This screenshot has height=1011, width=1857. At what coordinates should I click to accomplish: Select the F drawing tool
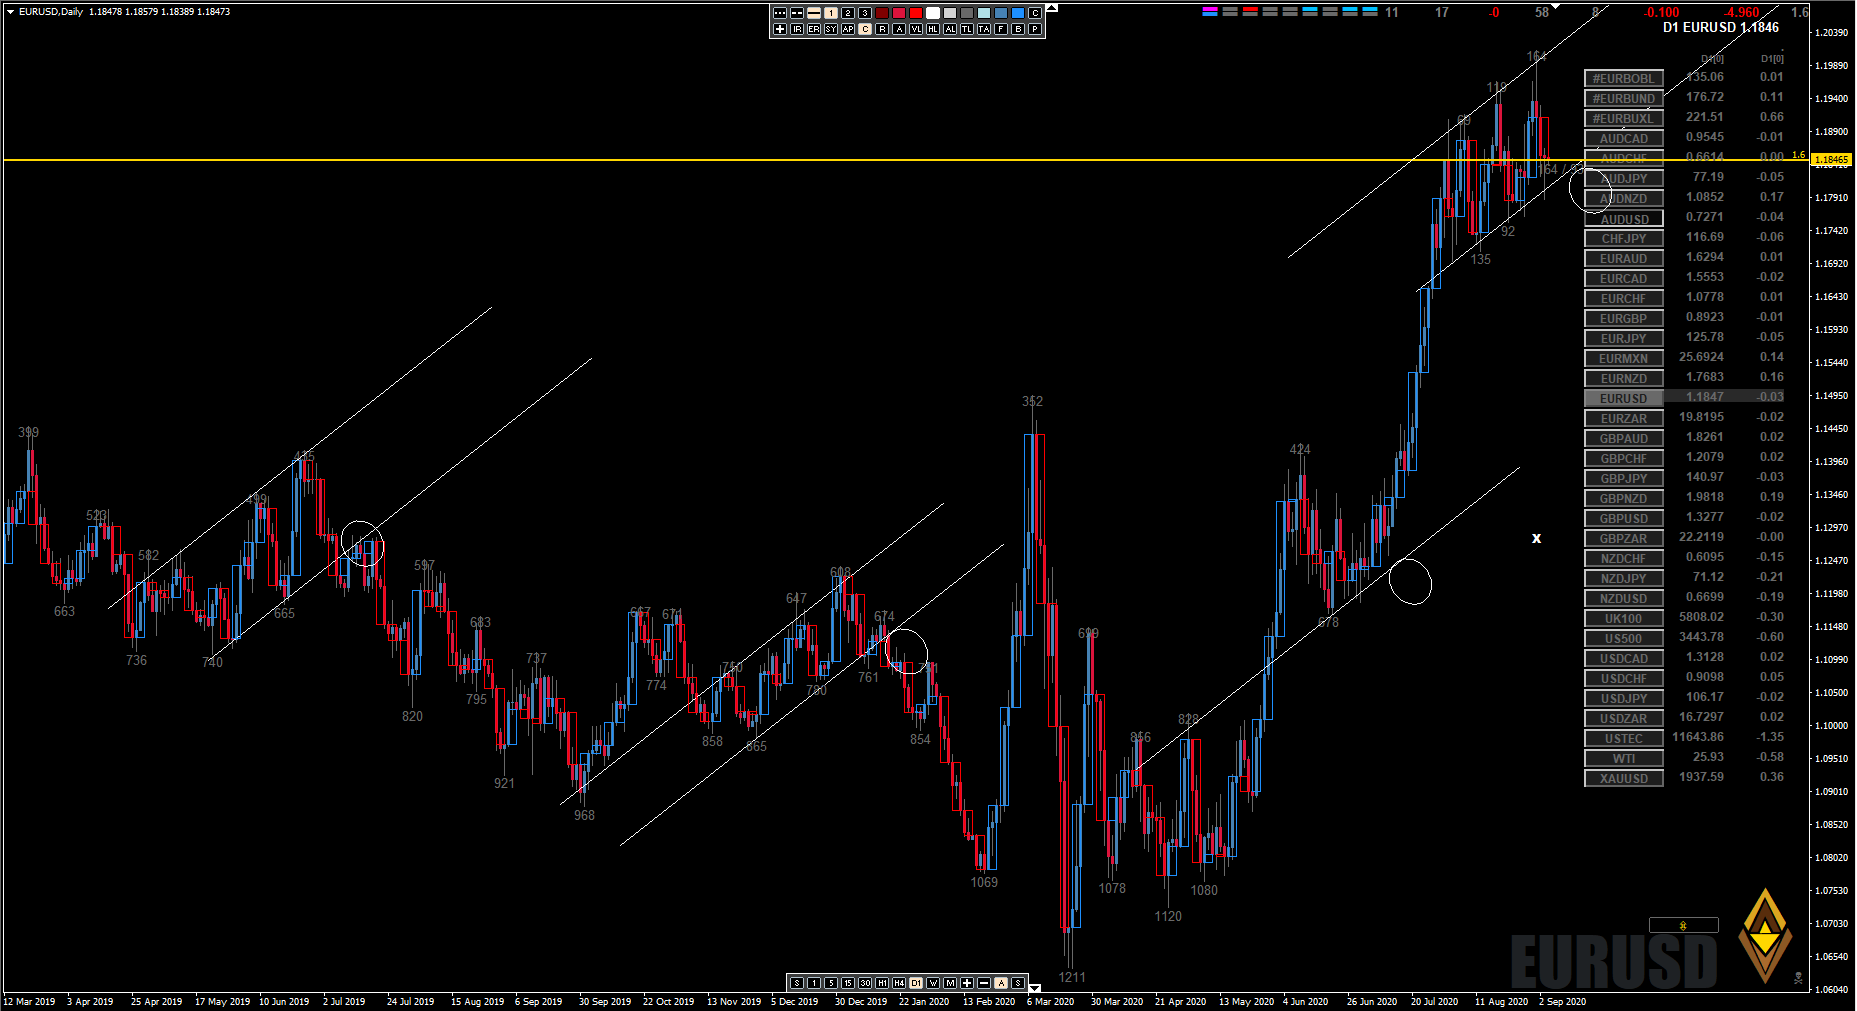(1001, 29)
